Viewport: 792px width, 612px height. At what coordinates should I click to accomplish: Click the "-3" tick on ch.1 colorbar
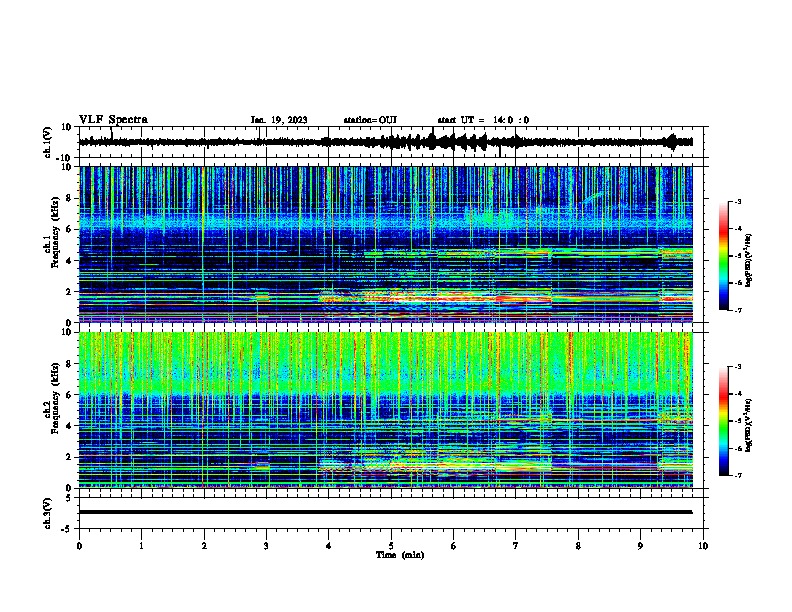[x=738, y=201]
